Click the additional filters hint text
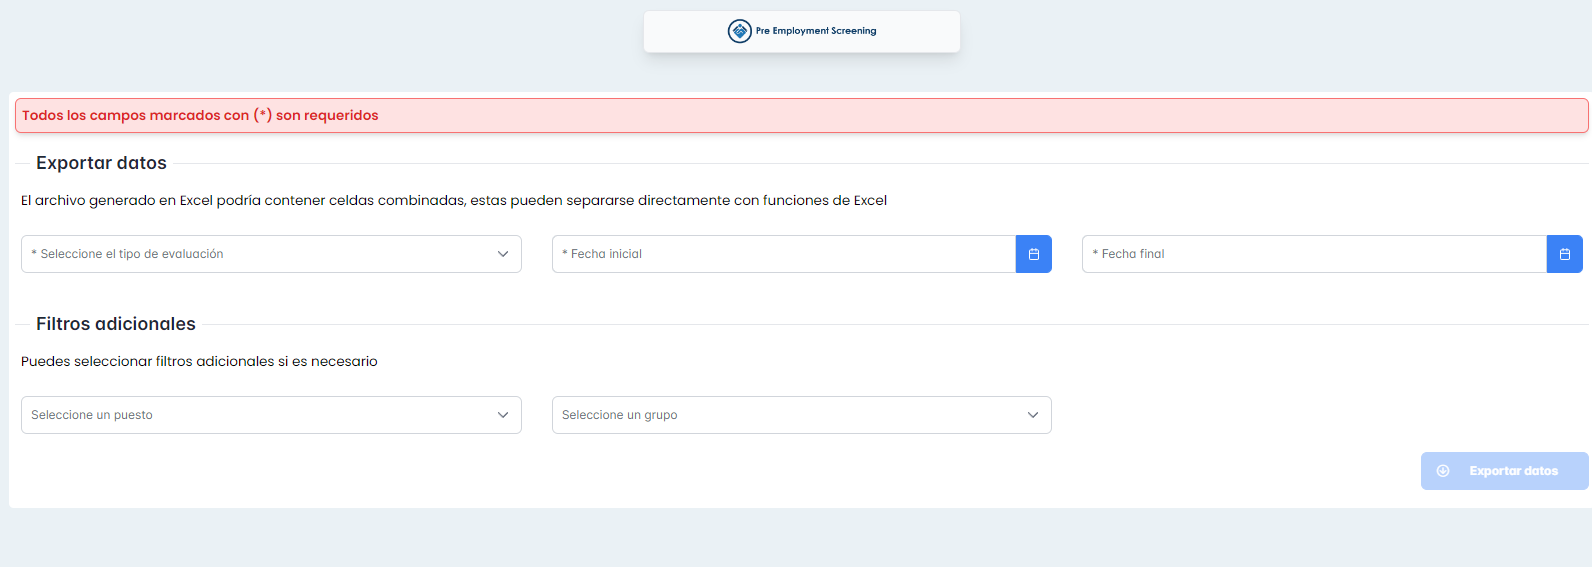This screenshot has width=1592, height=567. click(x=199, y=361)
